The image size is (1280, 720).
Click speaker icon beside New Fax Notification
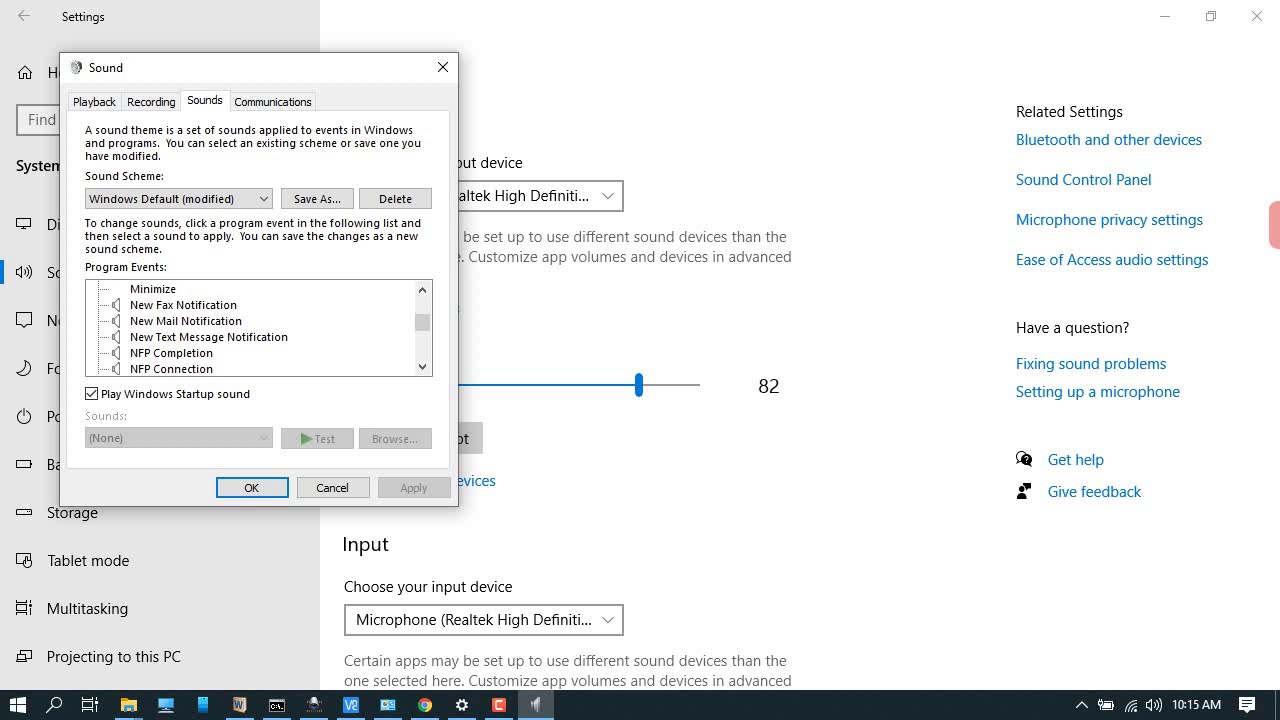pos(116,305)
